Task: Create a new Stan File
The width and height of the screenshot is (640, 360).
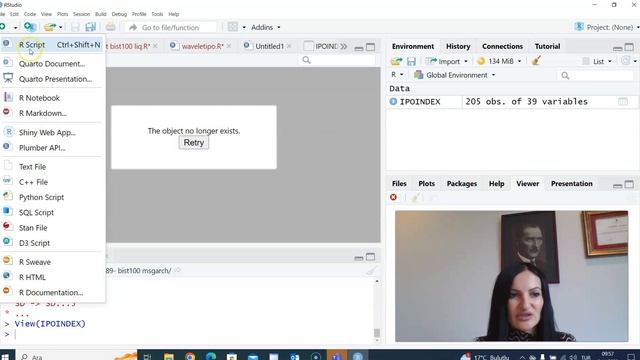Action: pyautogui.click(x=51, y=228)
